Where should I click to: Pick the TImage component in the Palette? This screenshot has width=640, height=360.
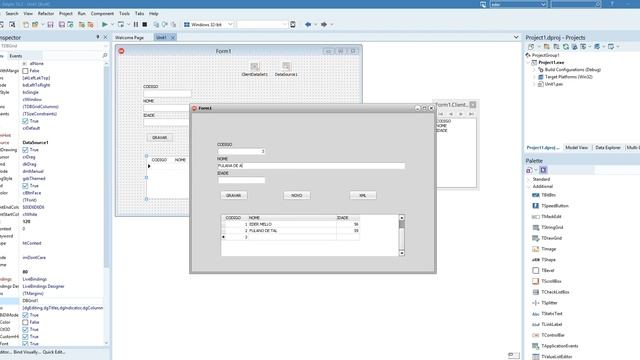pyautogui.click(x=549, y=249)
